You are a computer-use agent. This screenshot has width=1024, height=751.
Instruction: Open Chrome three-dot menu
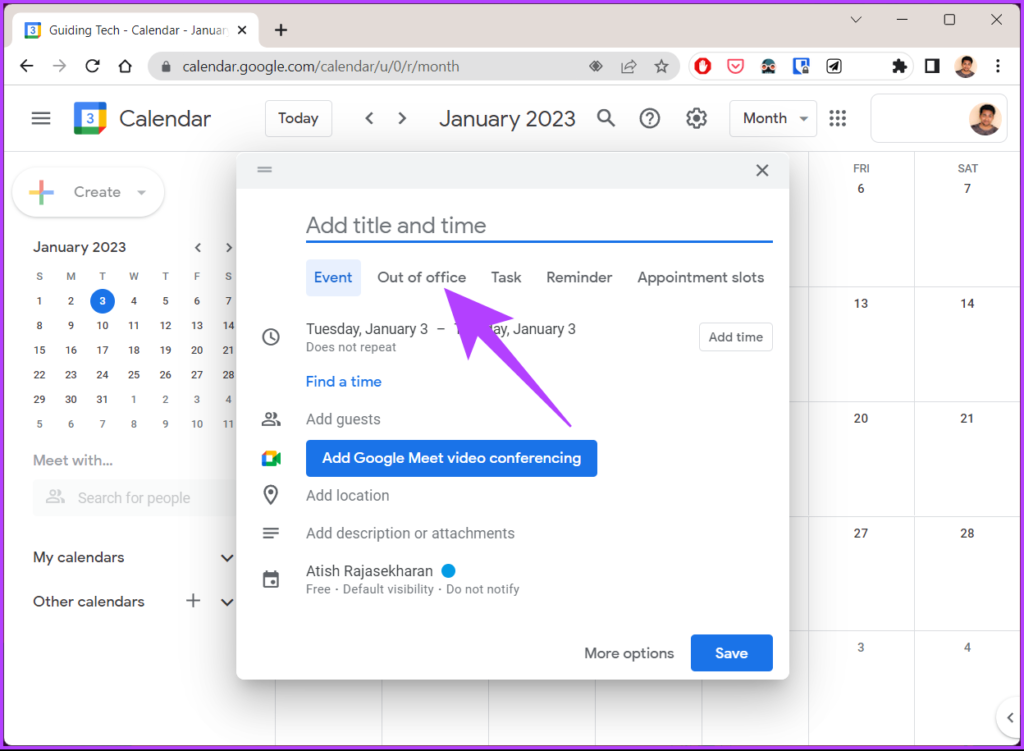point(998,66)
